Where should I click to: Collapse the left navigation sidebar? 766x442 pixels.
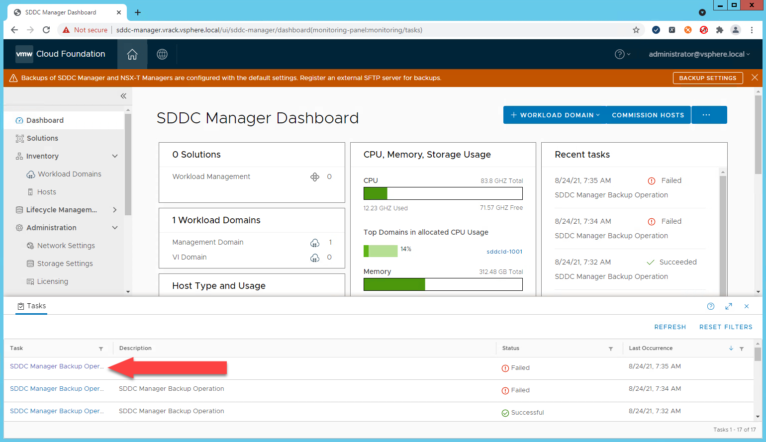(123, 96)
